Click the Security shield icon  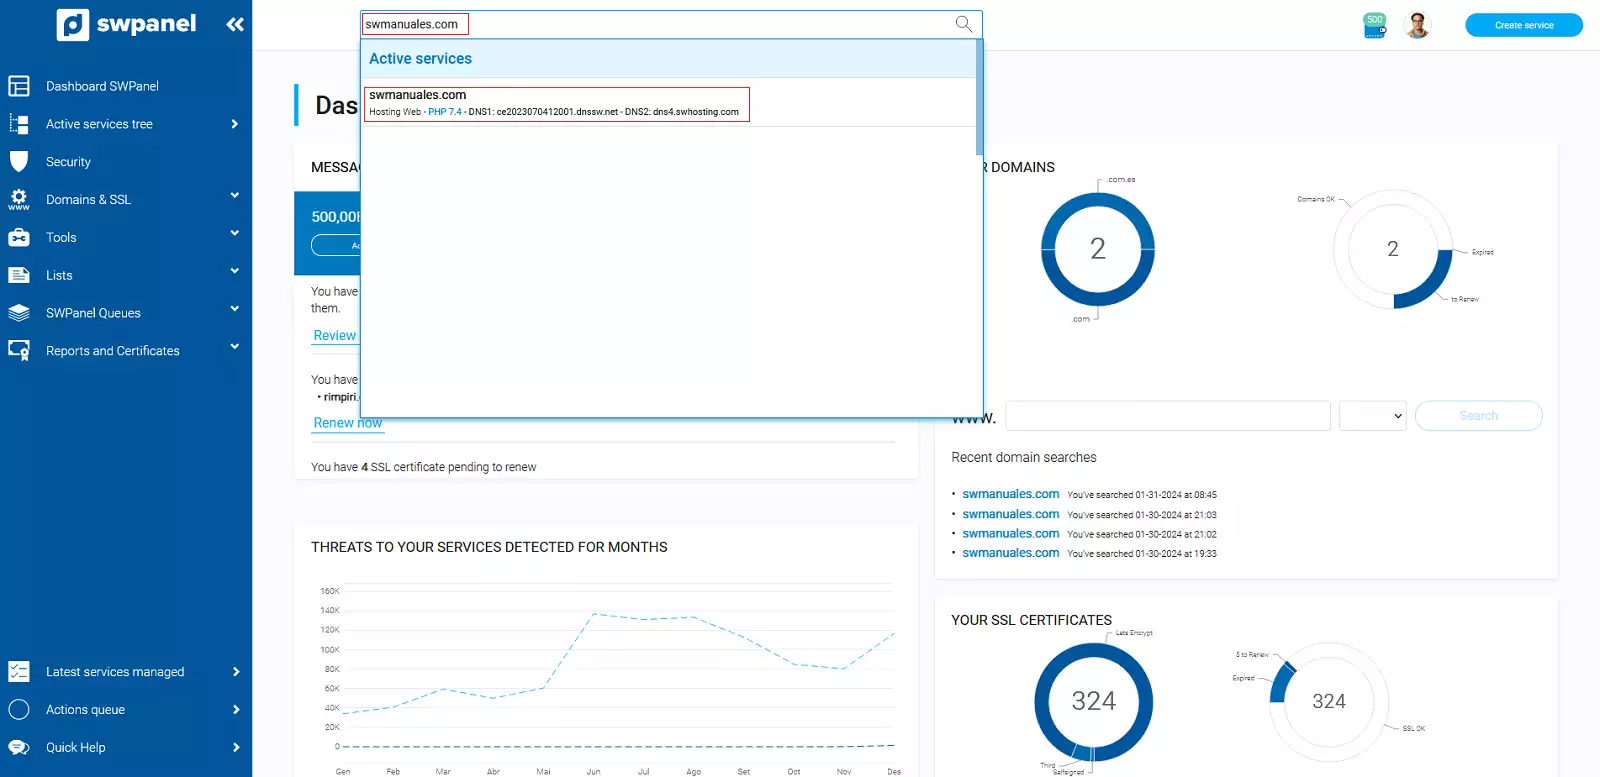19,162
